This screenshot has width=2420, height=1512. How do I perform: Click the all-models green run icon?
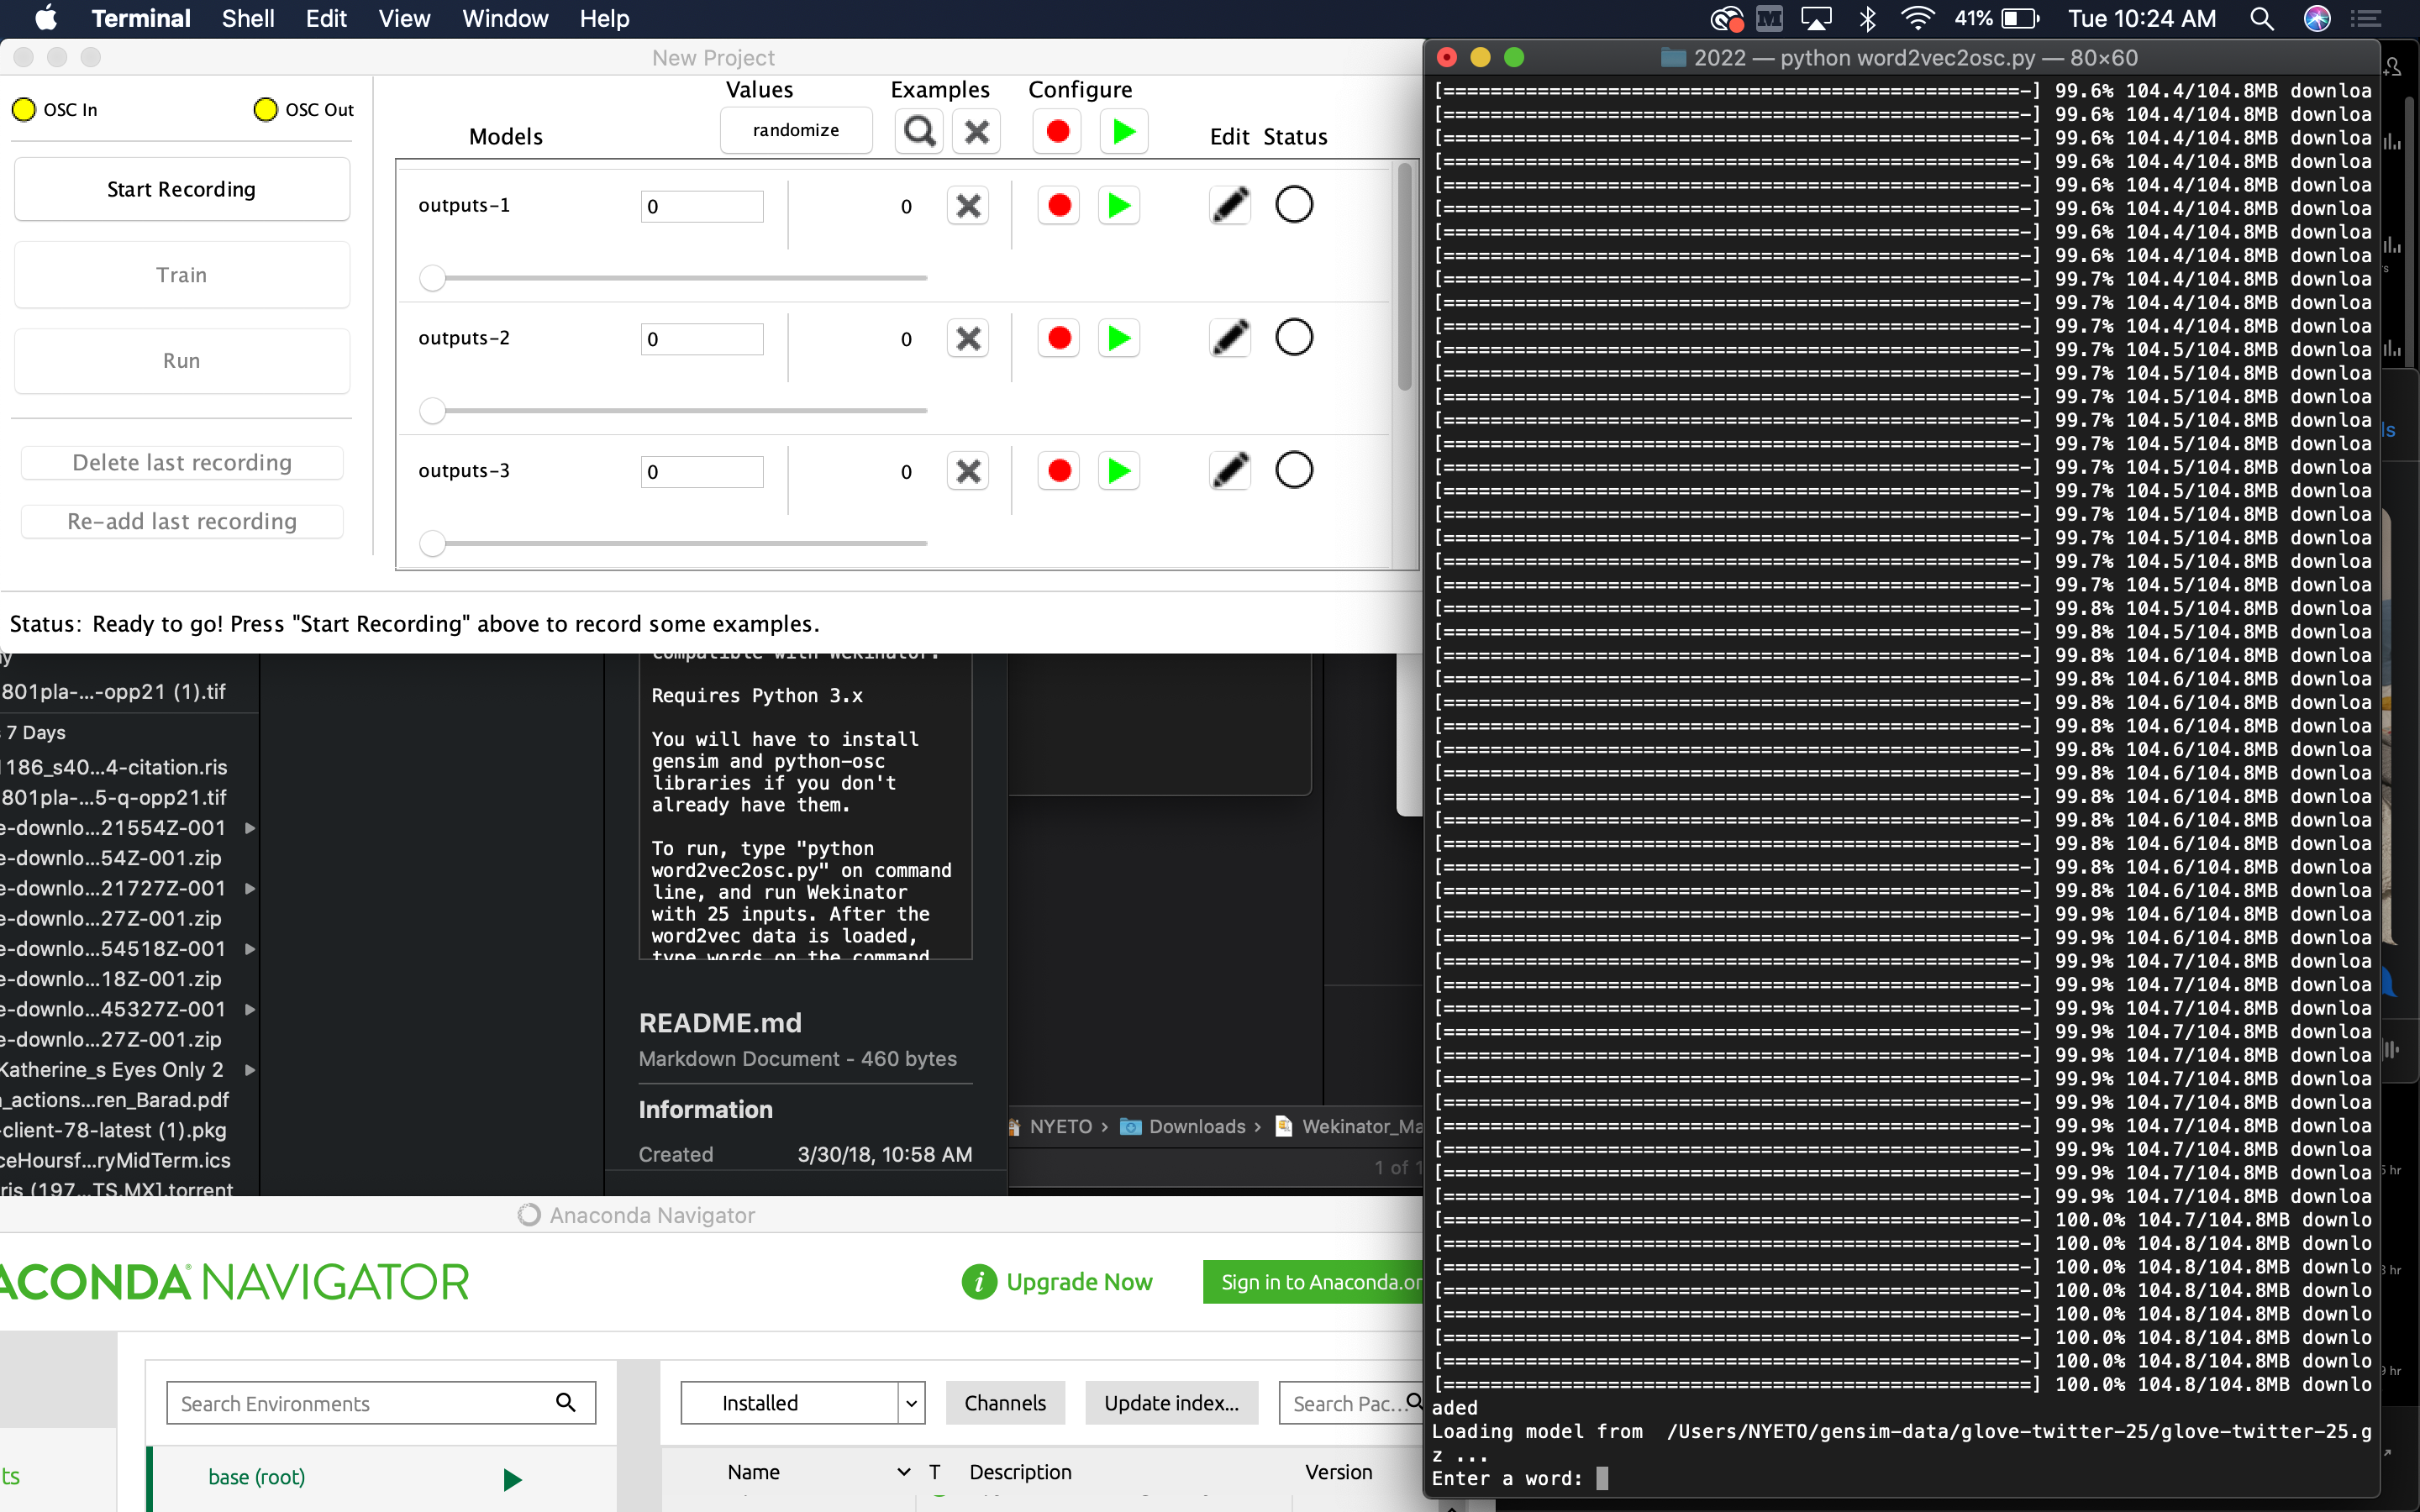coord(1123,131)
